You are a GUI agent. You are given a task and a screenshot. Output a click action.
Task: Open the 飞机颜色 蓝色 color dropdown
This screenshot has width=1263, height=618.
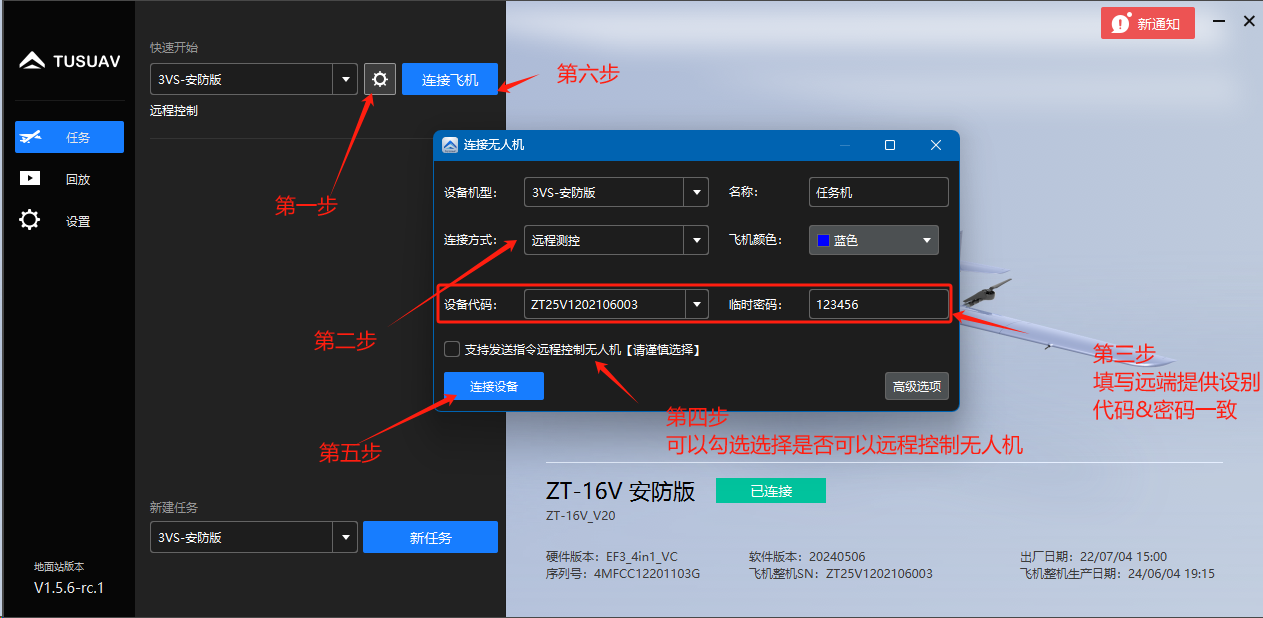coord(874,240)
